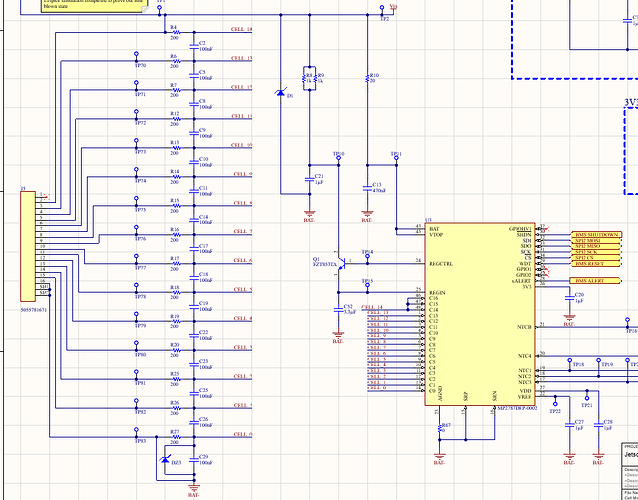The width and height of the screenshot is (638, 500).
Task: Select test point TP15 circle
Action: [x=367, y=285]
